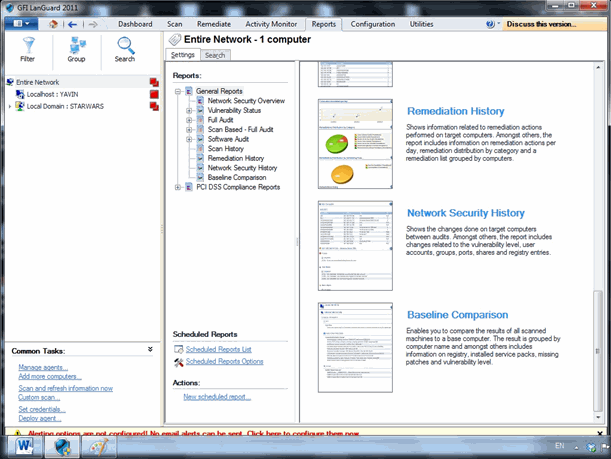Open the Group computers tool
Image resolution: width=611 pixels, height=459 pixels.
pyautogui.click(x=76, y=49)
